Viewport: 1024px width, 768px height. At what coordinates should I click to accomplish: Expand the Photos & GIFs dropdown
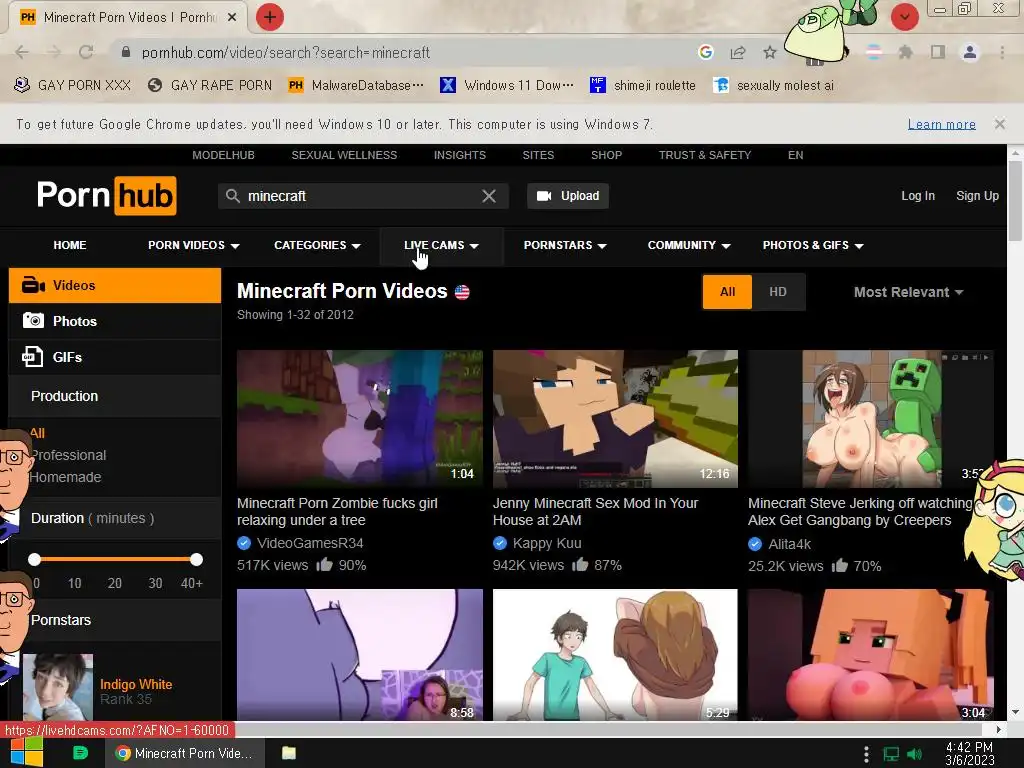click(x=813, y=246)
